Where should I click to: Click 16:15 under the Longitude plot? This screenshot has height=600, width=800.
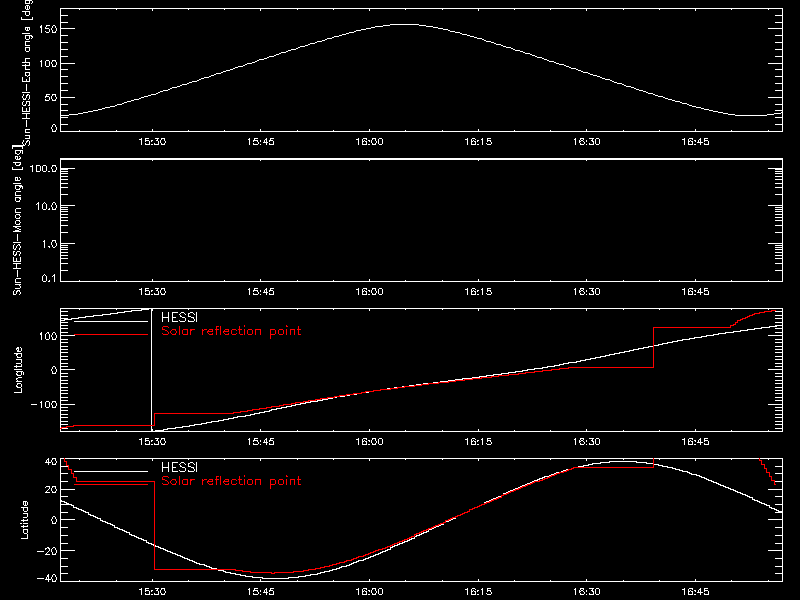478,442
